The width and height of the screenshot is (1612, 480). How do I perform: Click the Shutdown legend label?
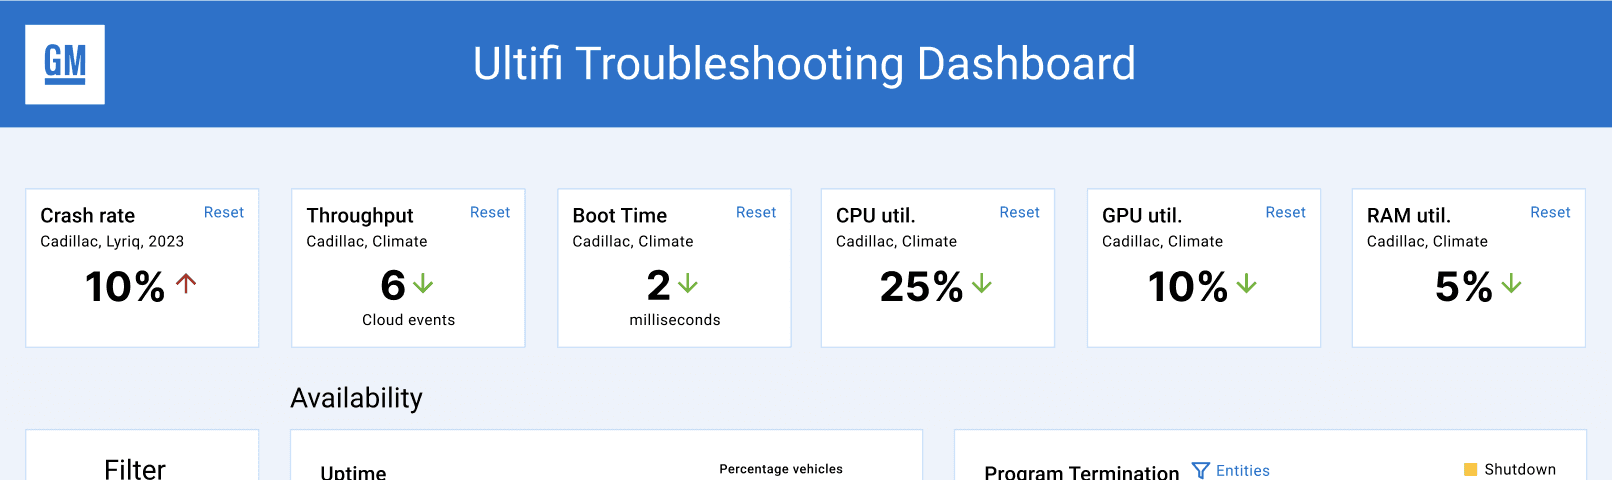click(x=1520, y=469)
